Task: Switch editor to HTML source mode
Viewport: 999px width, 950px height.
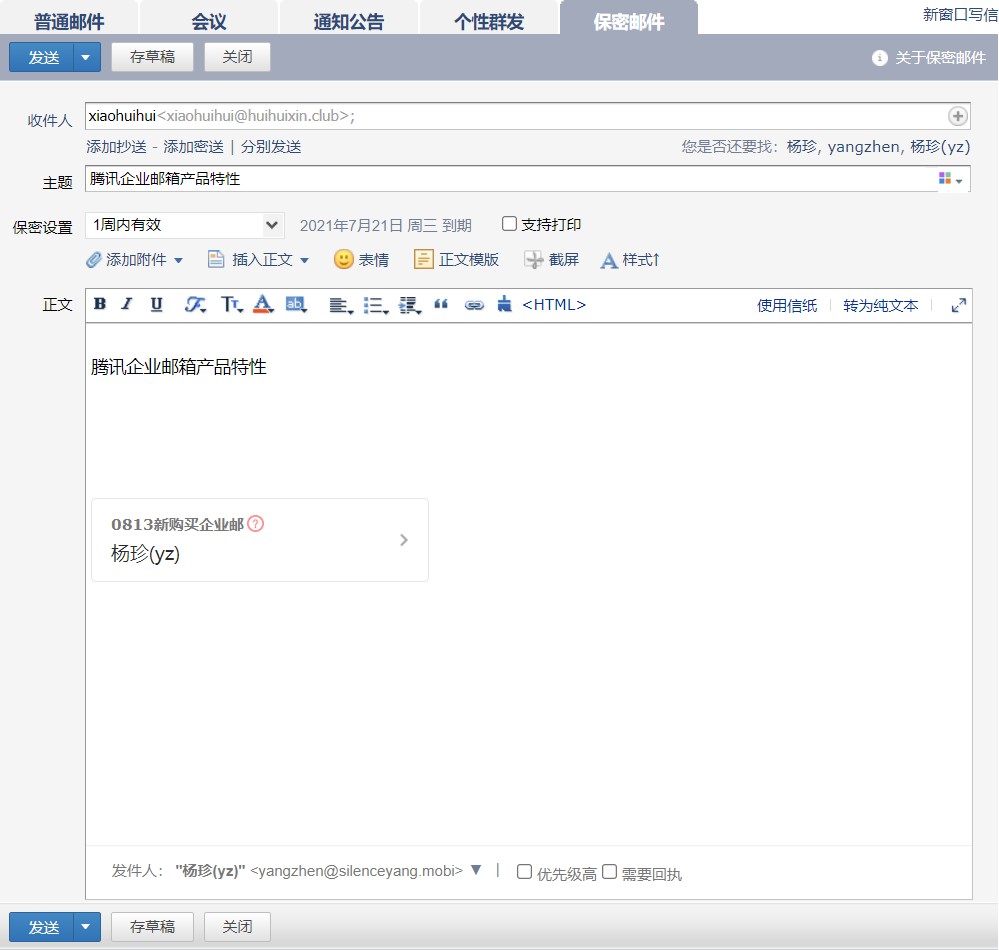Action: point(554,305)
